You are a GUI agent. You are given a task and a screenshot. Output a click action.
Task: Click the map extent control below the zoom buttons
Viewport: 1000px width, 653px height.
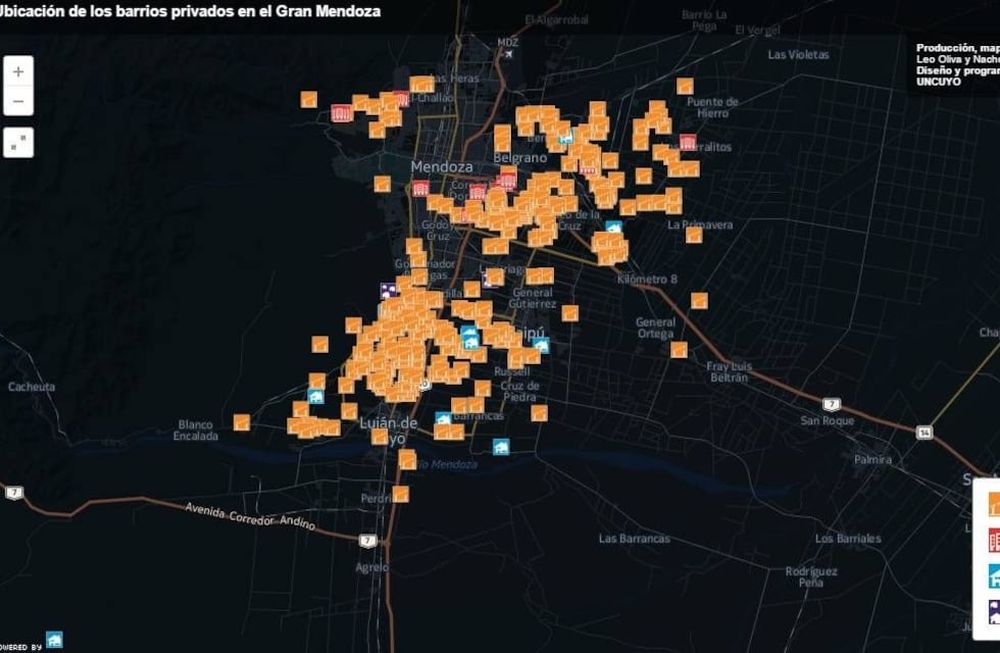(17, 143)
